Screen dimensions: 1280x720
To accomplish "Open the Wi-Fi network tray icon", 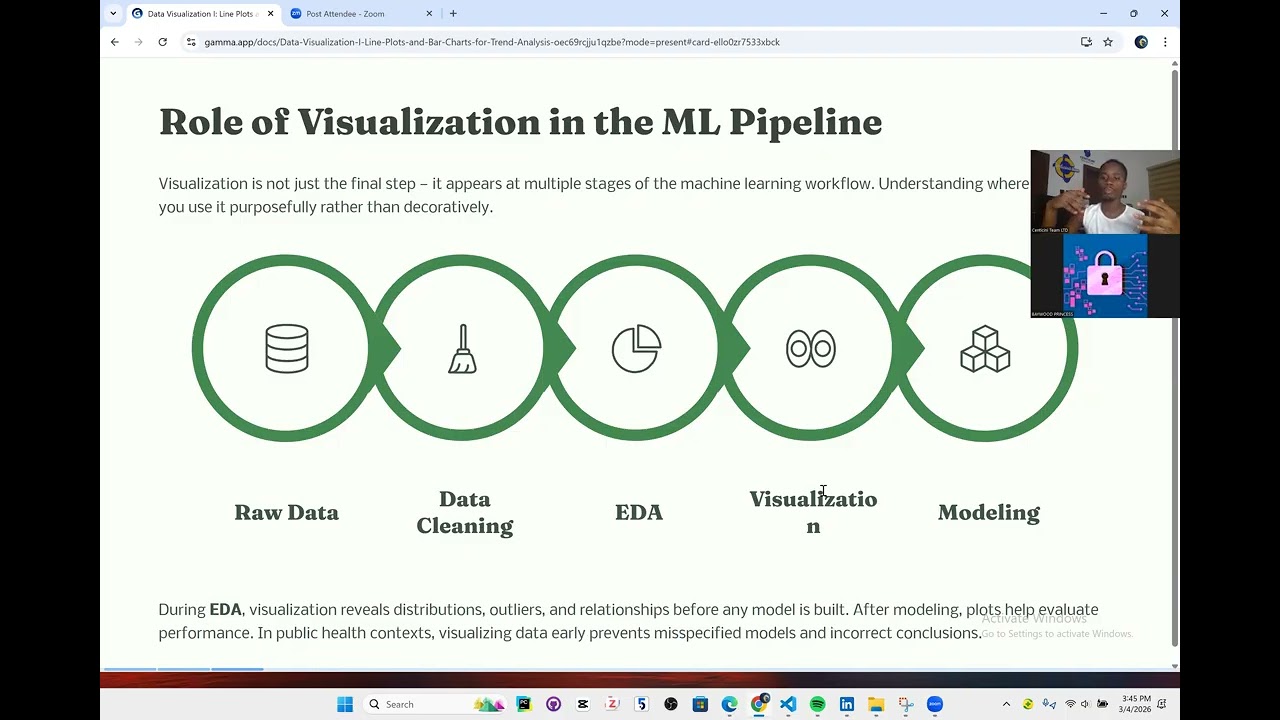I will (1070, 704).
